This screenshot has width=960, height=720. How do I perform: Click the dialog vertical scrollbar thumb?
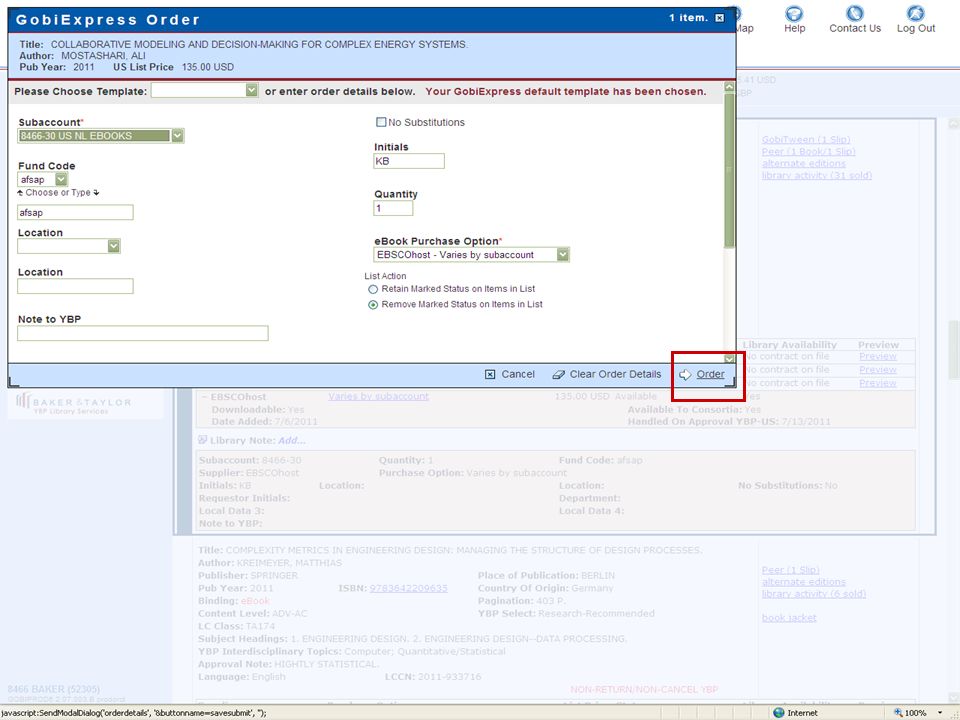click(729, 170)
